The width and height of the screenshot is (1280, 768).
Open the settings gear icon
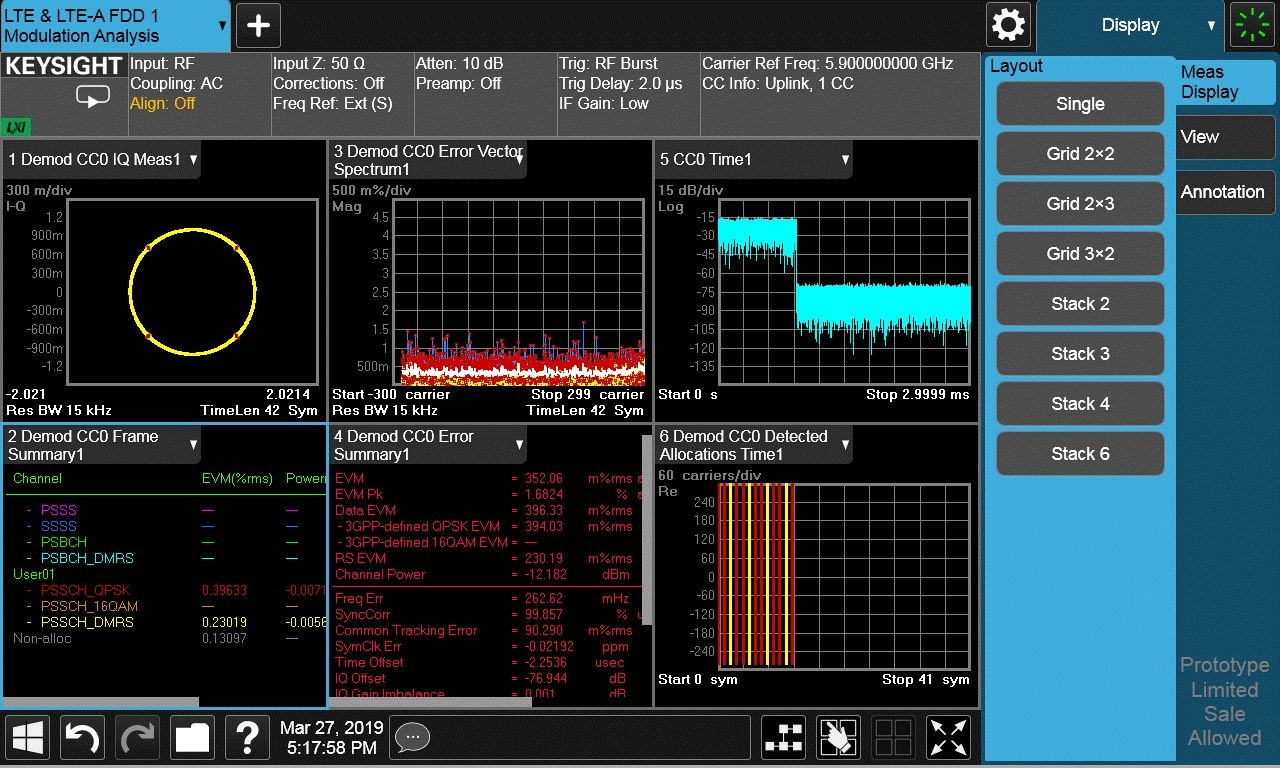click(1008, 25)
